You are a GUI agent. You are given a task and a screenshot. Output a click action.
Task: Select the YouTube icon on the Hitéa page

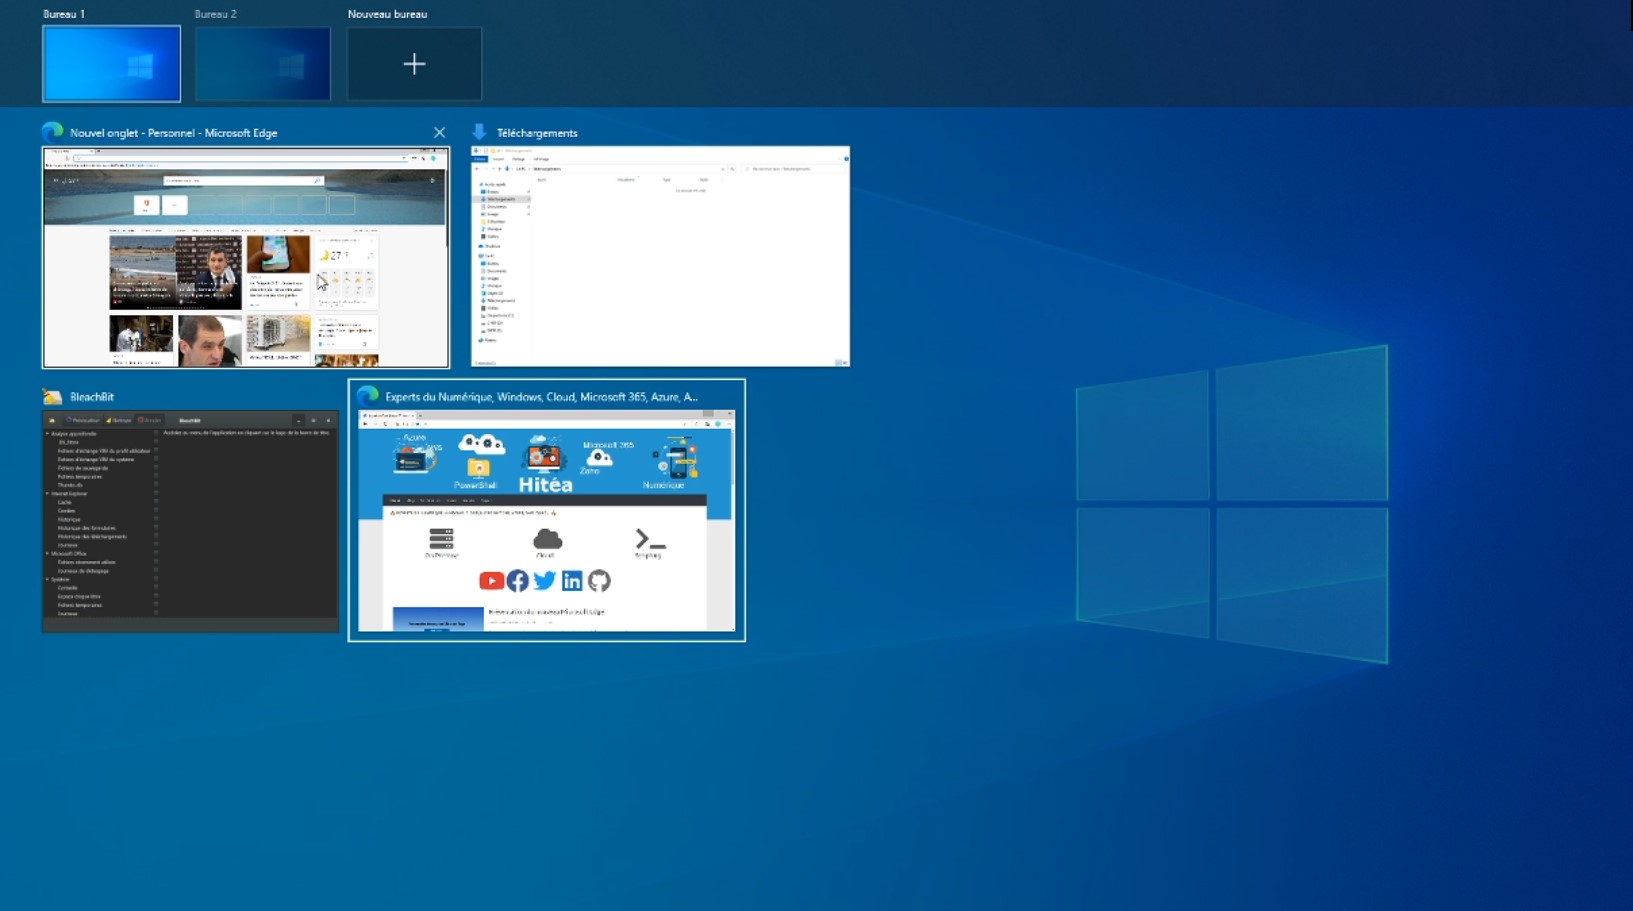(491, 580)
